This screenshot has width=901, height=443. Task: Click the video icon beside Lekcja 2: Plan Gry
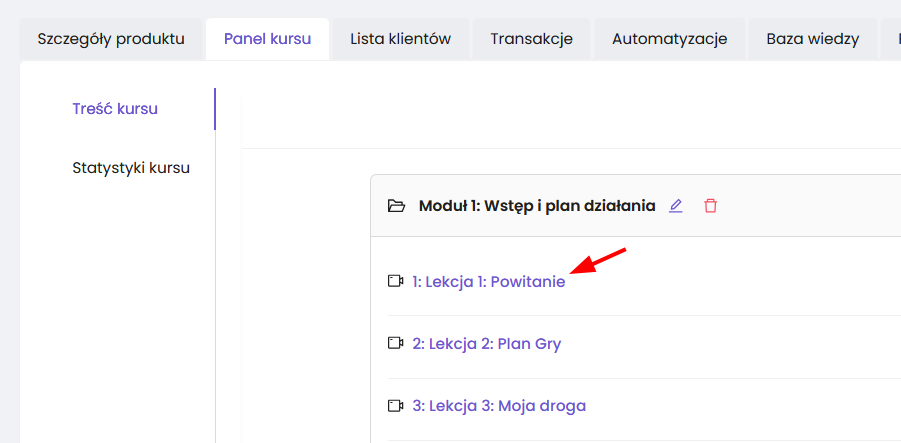(x=395, y=343)
